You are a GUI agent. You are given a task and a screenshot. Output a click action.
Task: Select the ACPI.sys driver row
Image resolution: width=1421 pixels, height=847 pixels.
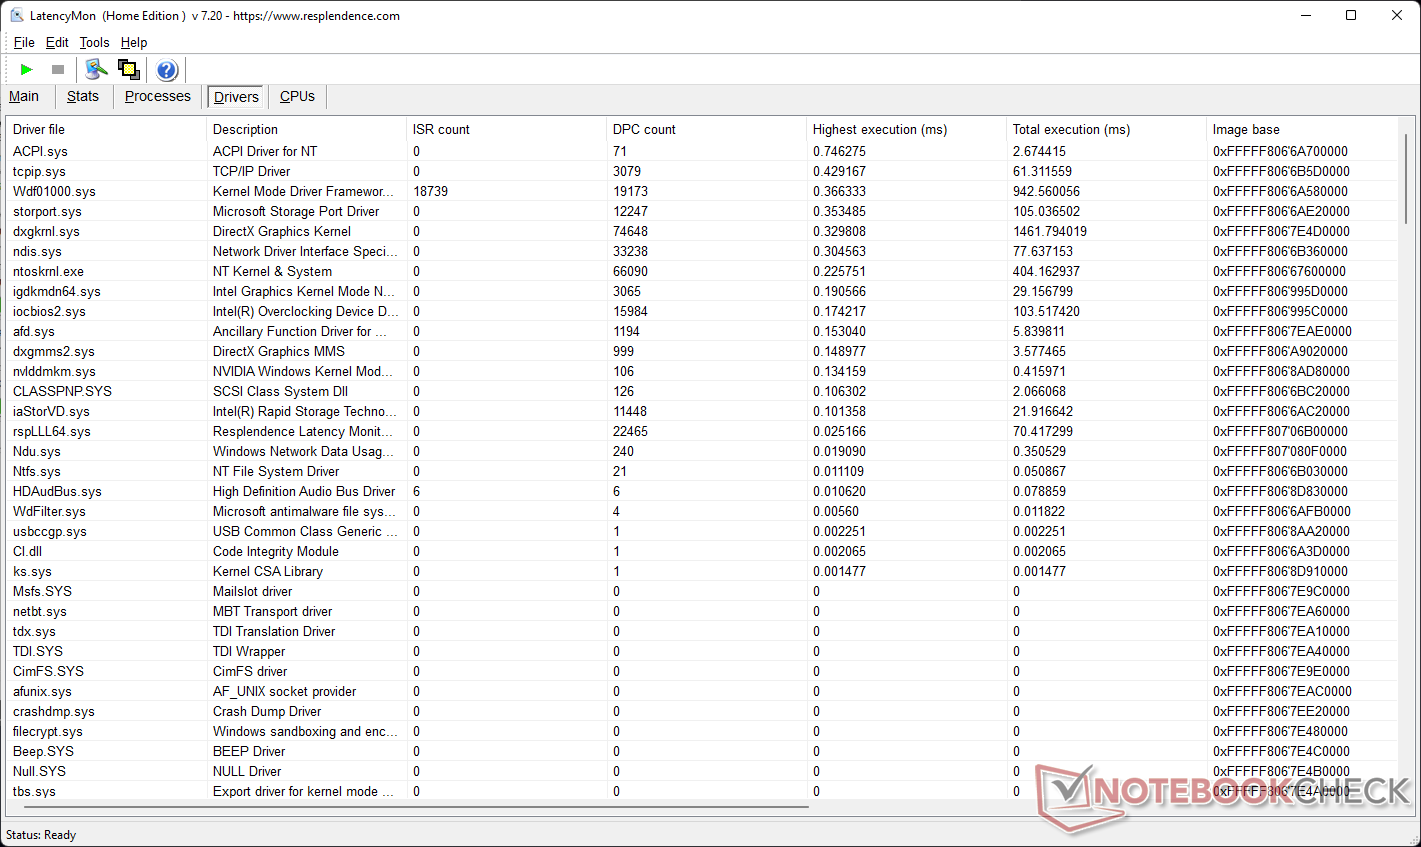point(703,151)
